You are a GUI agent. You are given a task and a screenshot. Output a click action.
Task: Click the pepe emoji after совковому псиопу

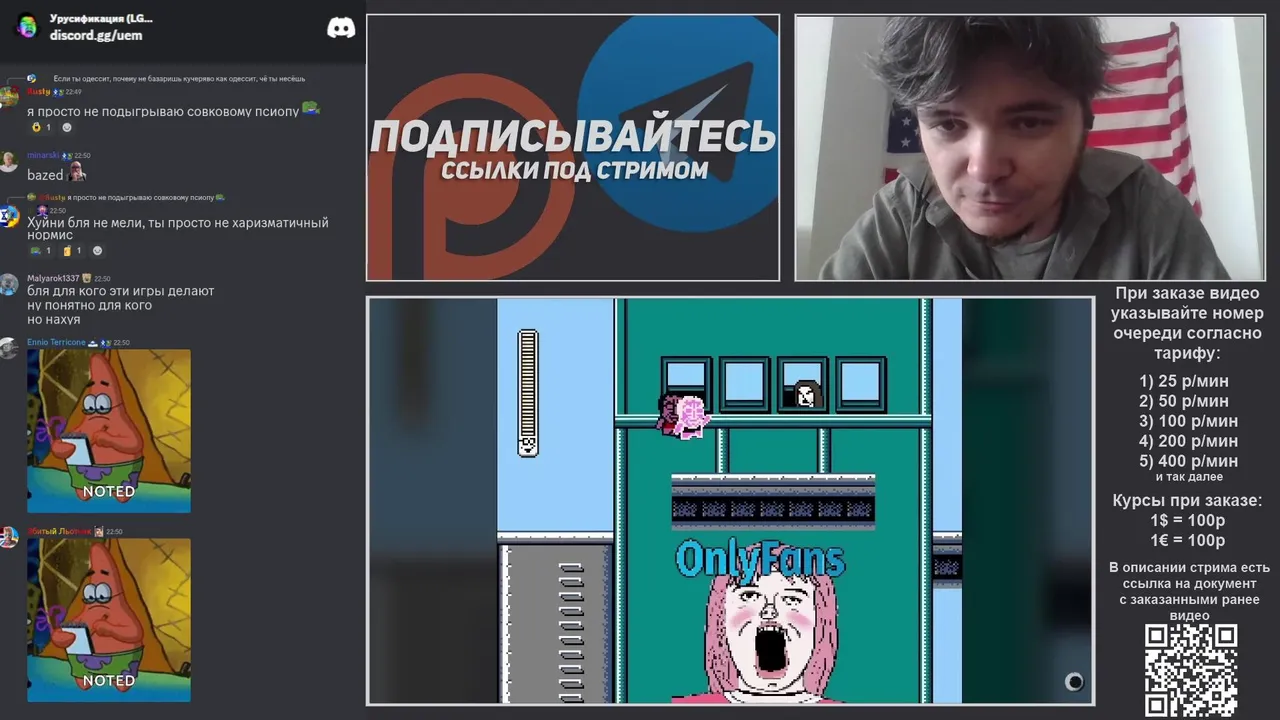coord(311,109)
